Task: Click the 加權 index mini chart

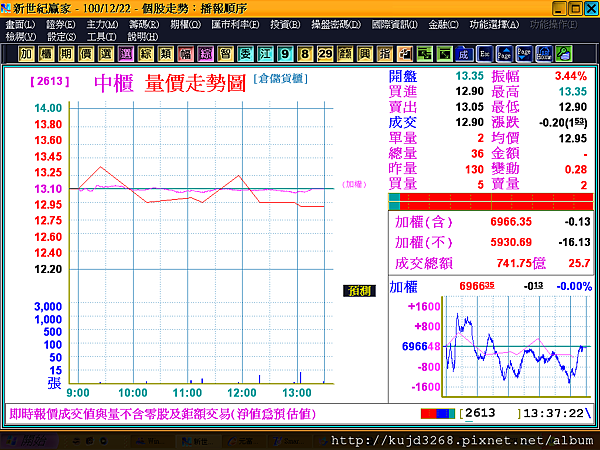Action: coord(517,346)
